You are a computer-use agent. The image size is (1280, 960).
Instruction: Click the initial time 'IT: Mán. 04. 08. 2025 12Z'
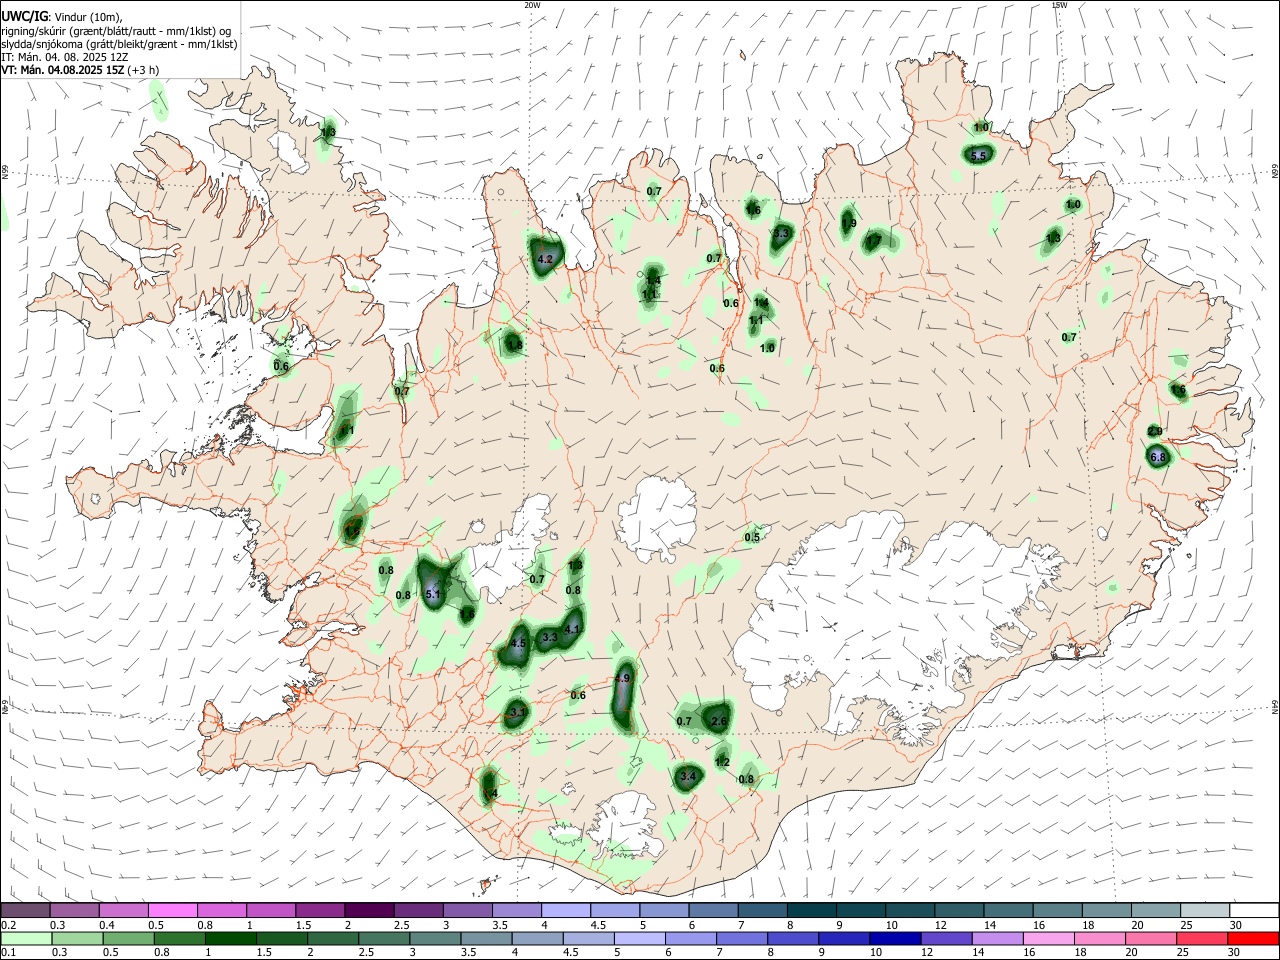click(64, 57)
